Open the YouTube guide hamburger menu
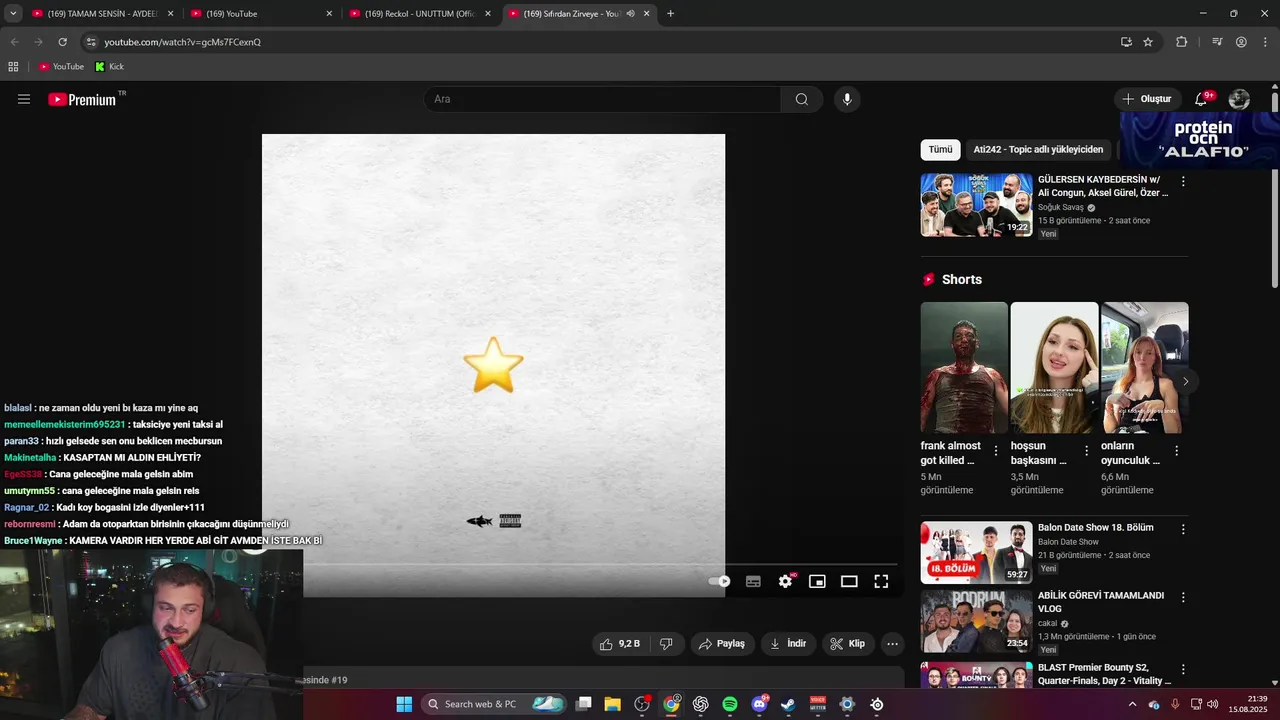The height and width of the screenshot is (720, 1280). (24, 99)
